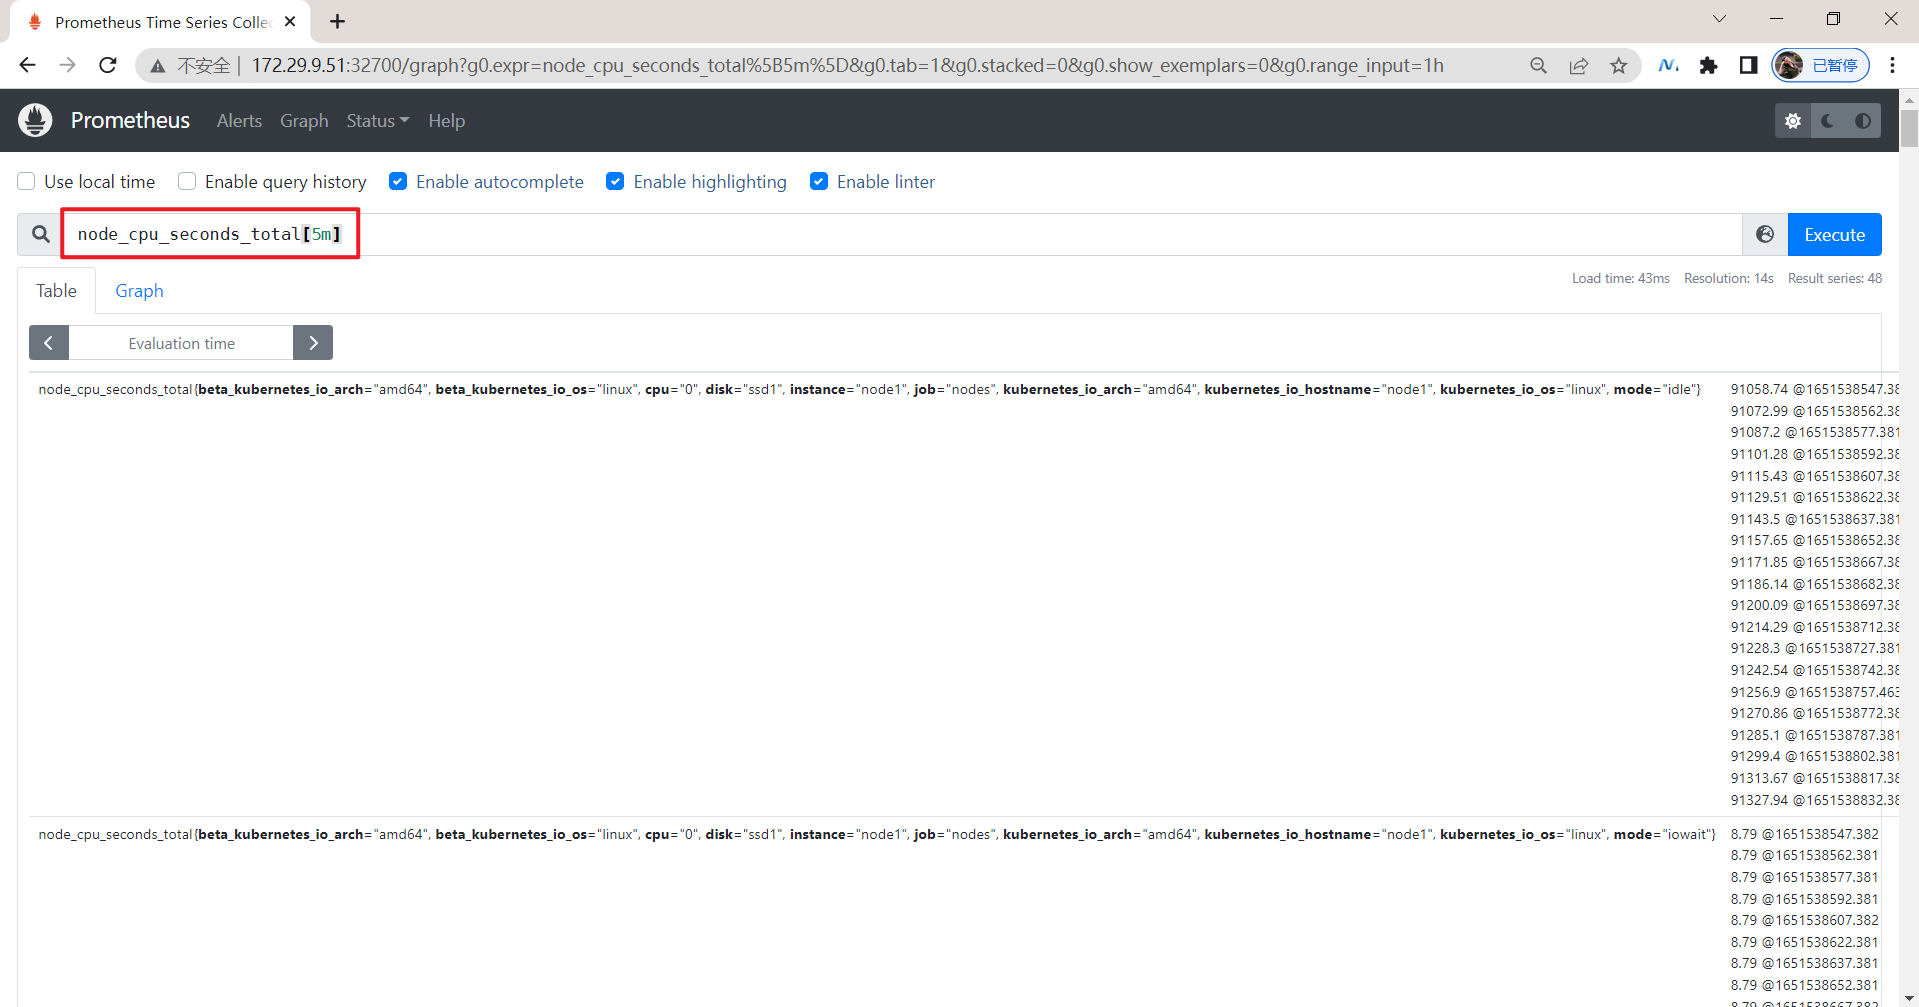The image size is (1919, 1007).
Task: Click the Resolution: 14s text
Action: tap(1728, 278)
